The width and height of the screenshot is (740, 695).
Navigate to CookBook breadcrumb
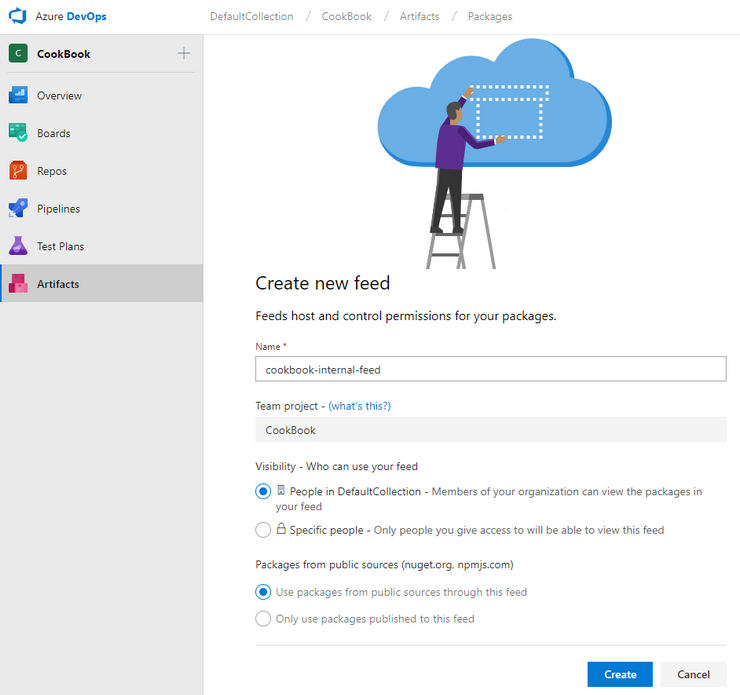coord(346,17)
